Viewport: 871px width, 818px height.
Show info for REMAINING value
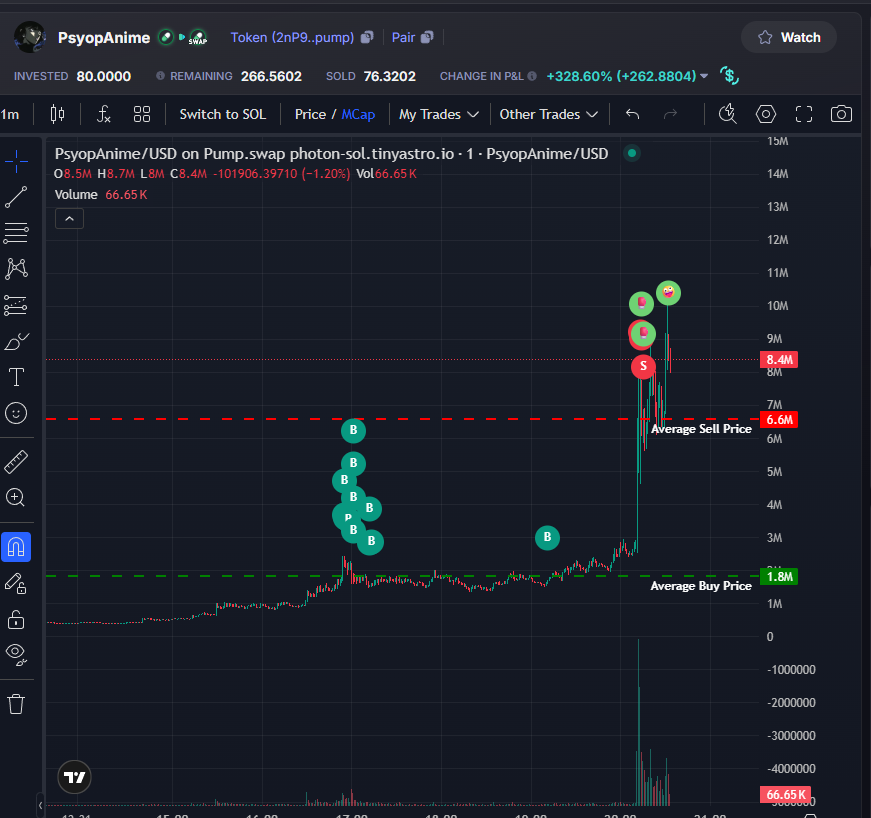[161, 76]
